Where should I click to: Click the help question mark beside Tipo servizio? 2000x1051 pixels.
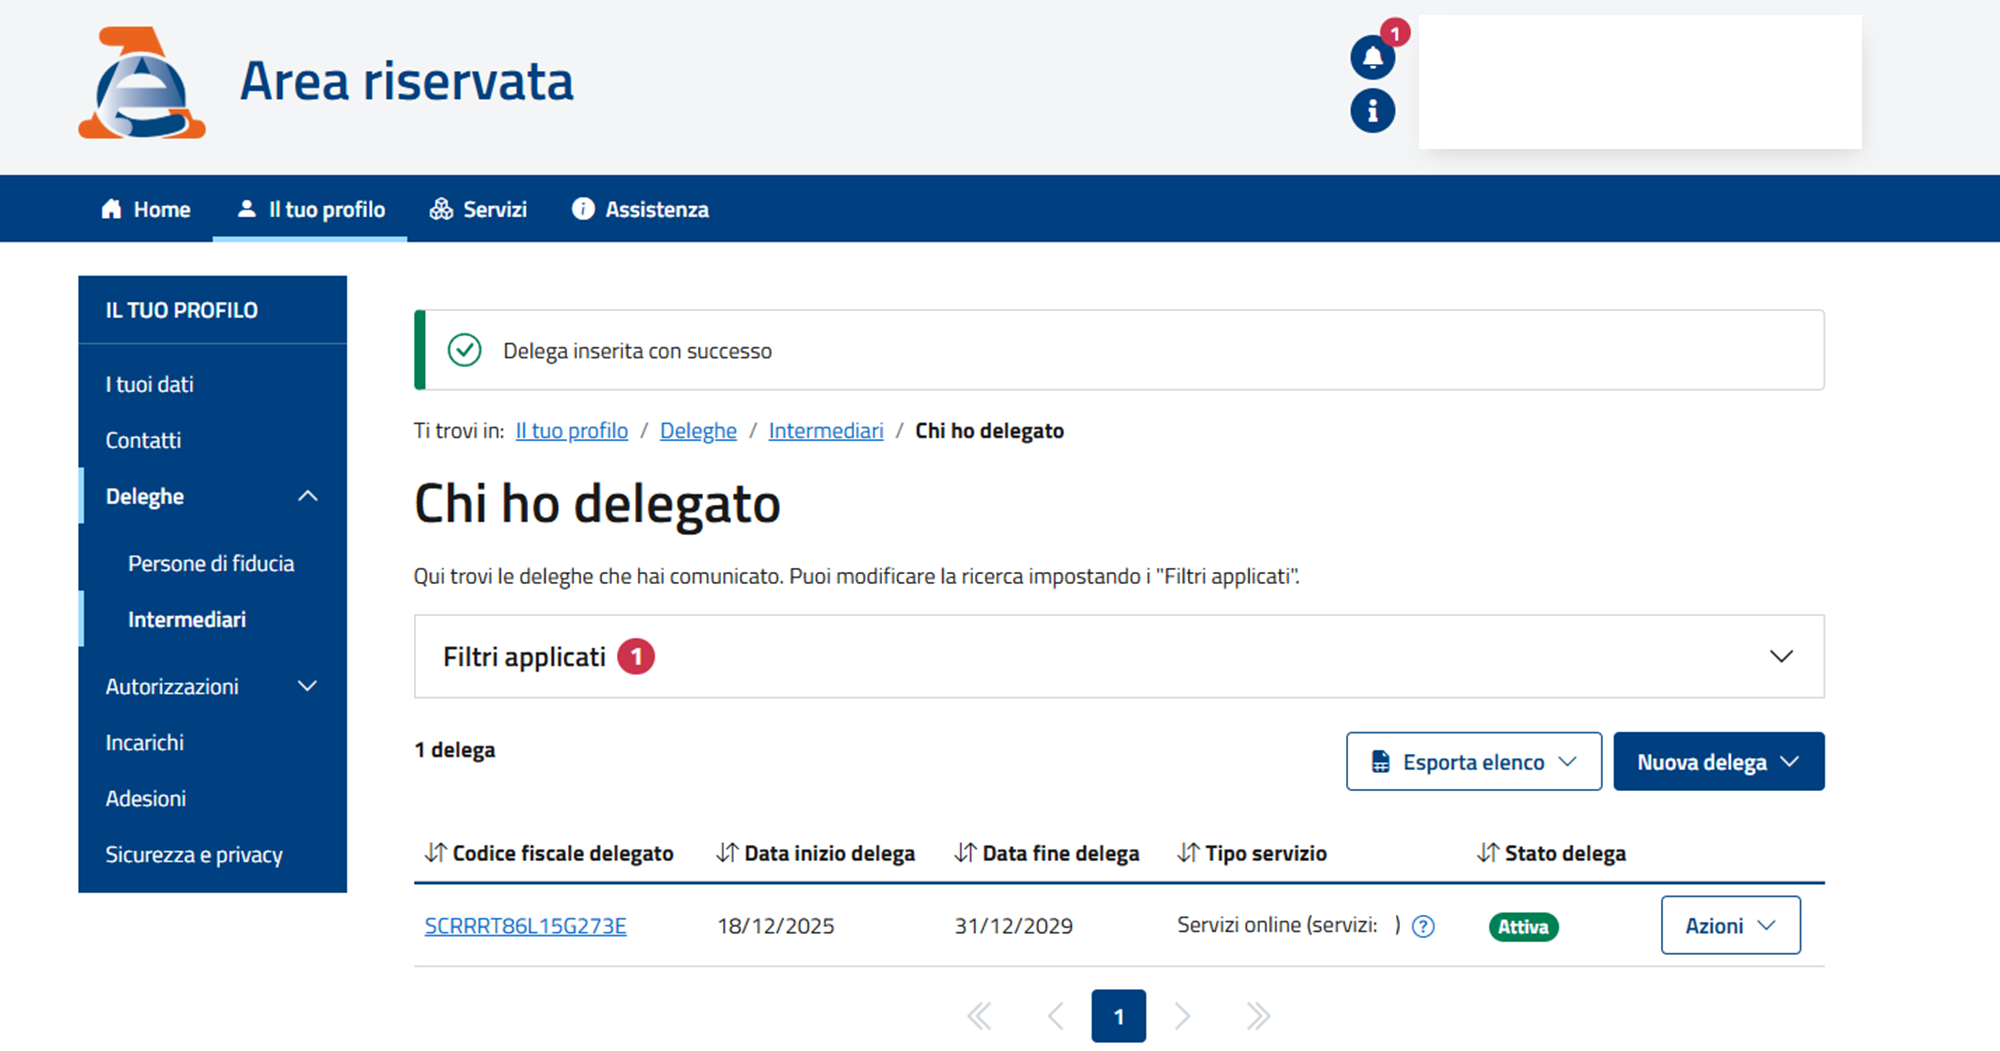[x=1422, y=926]
